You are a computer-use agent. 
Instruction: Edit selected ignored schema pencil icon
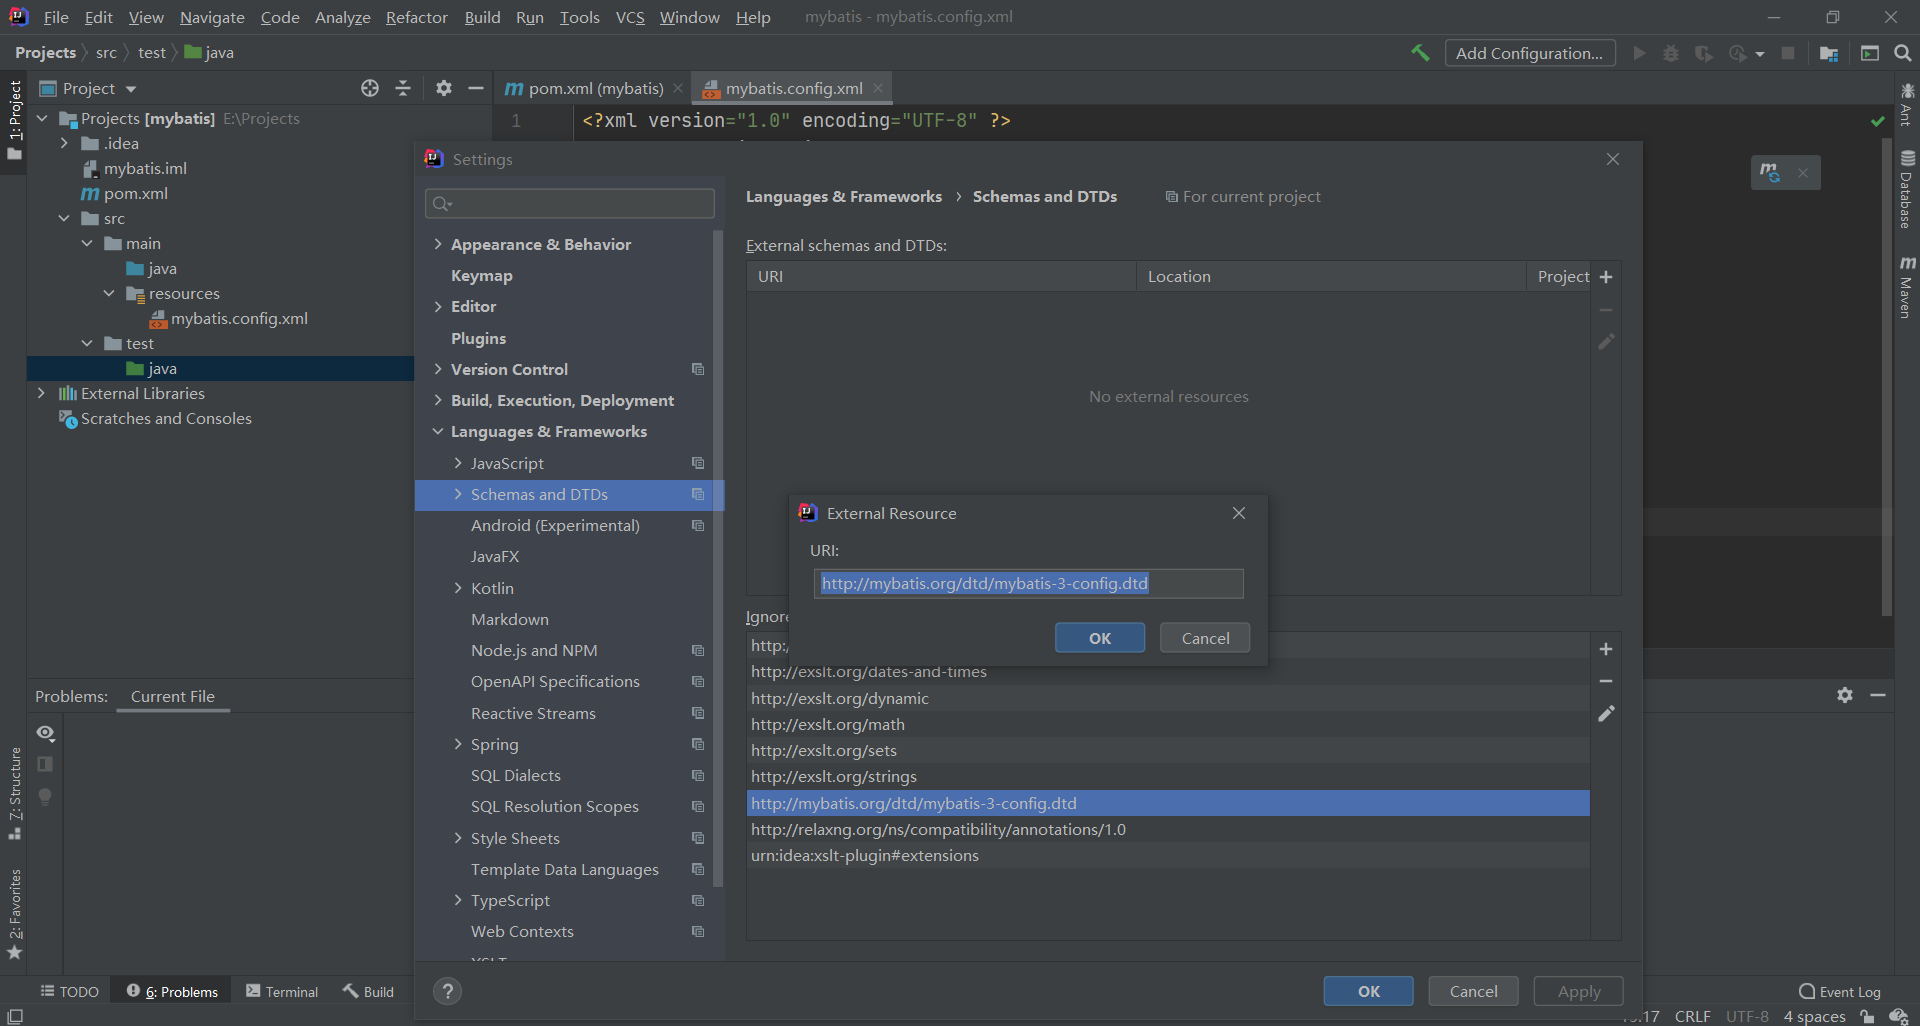(1606, 713)
